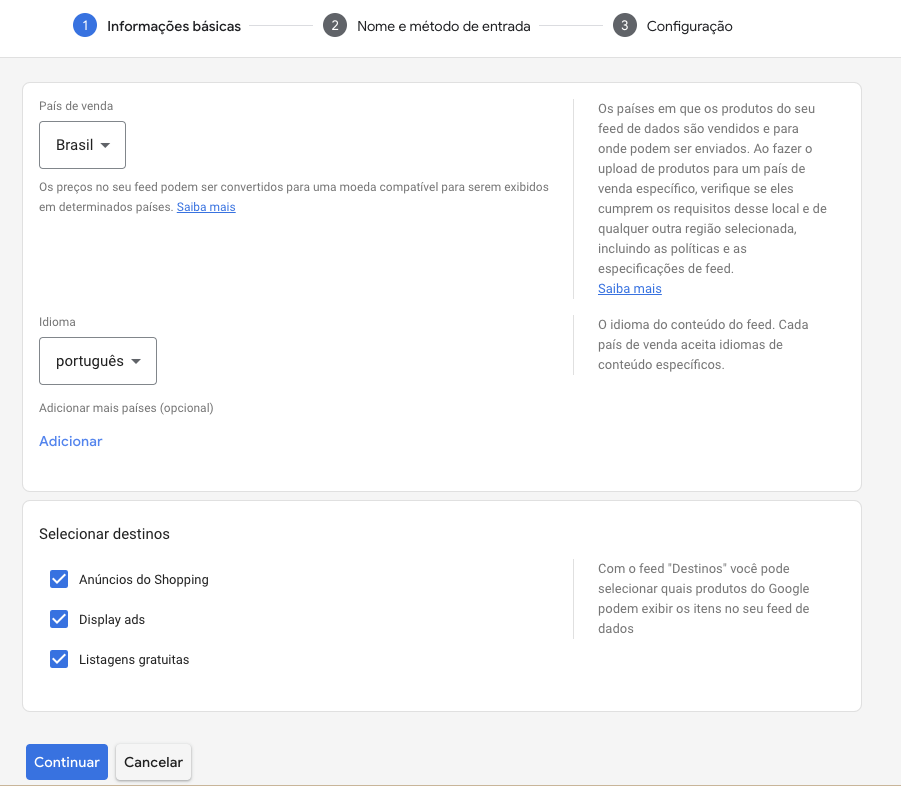The height and width of the screenshot is (786, 901).
Task: Disable the Display ads checkbox
Action: click(59, 619)
